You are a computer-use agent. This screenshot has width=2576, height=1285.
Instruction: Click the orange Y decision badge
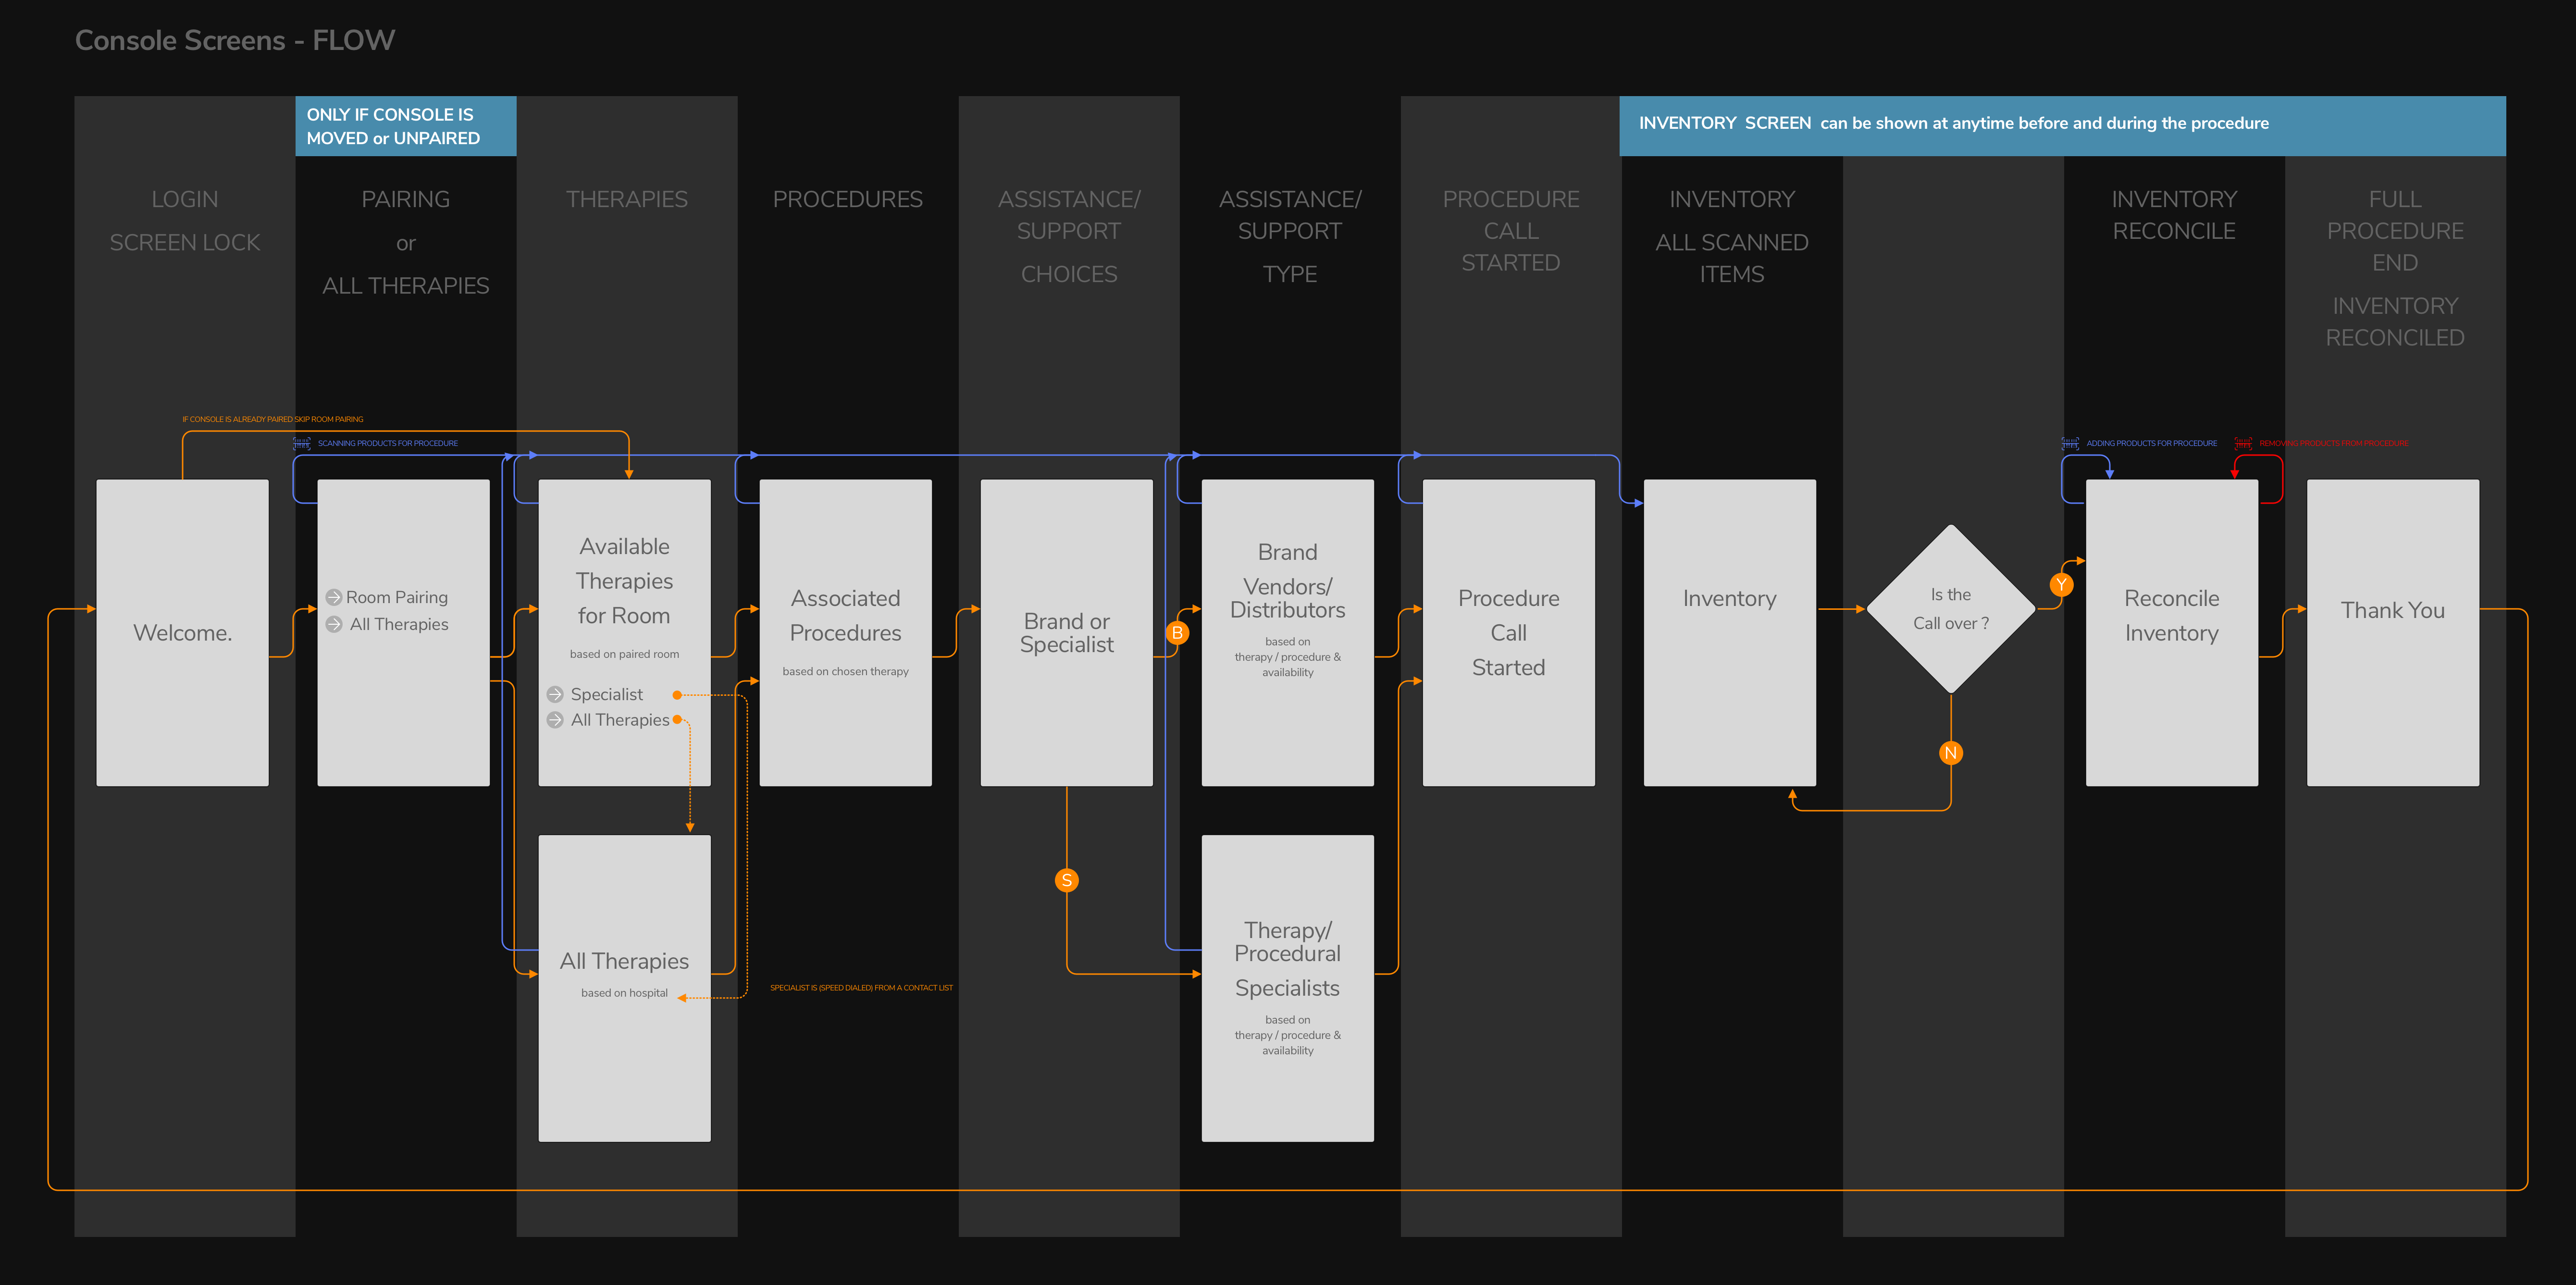[2061, 585]
